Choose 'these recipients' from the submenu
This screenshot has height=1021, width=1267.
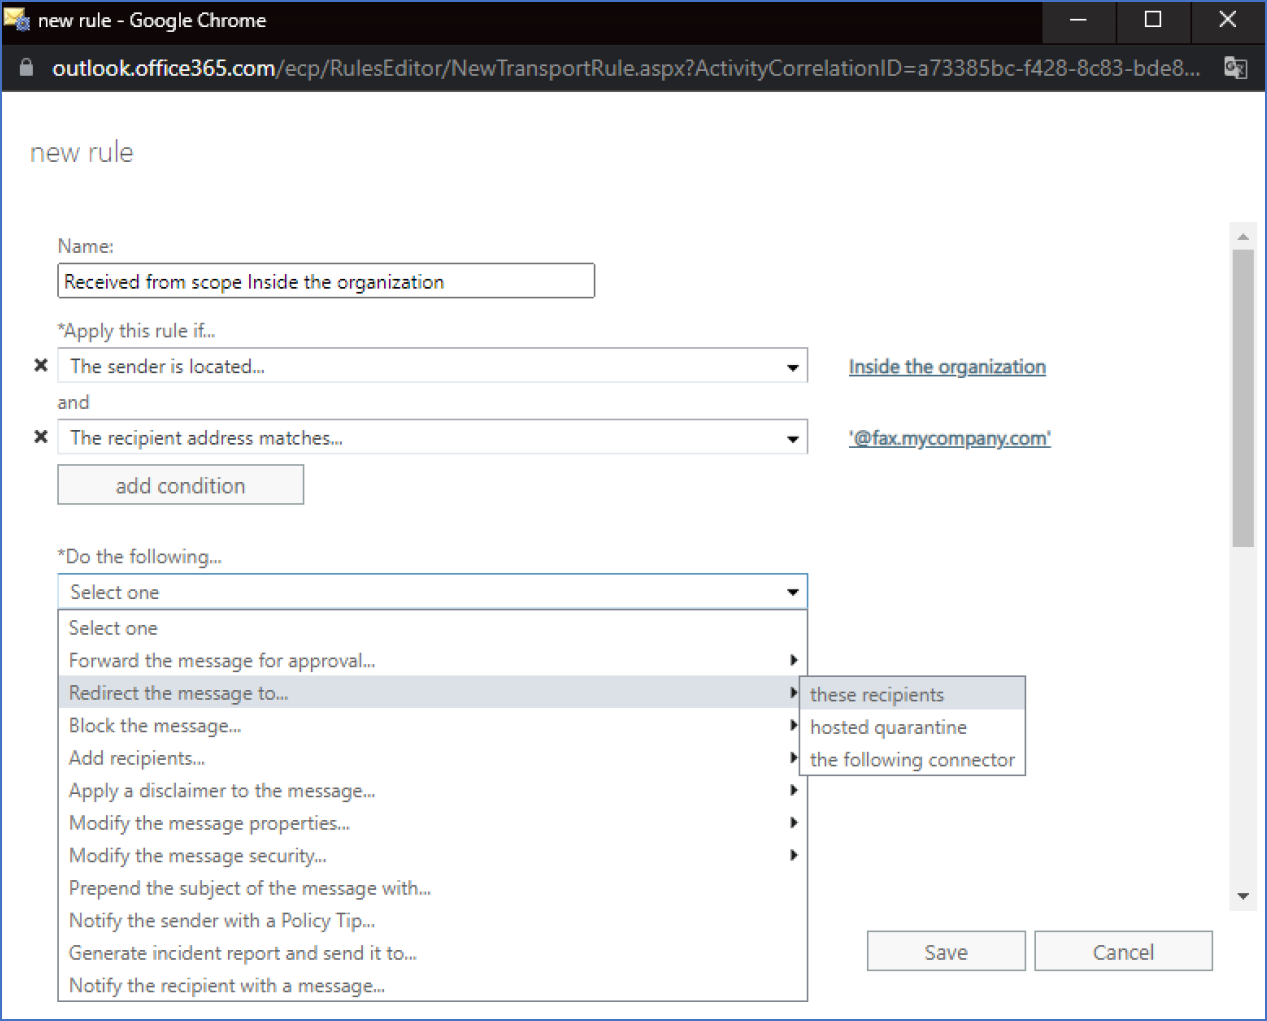pos(877,695)
